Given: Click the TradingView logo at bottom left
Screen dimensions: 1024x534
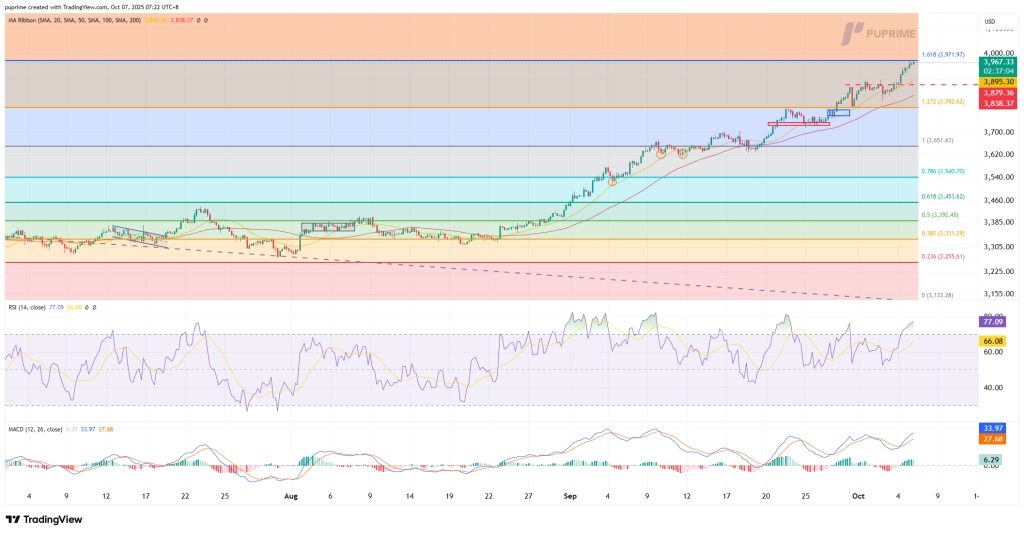Looking at the screenshot, I should (43, 519).
